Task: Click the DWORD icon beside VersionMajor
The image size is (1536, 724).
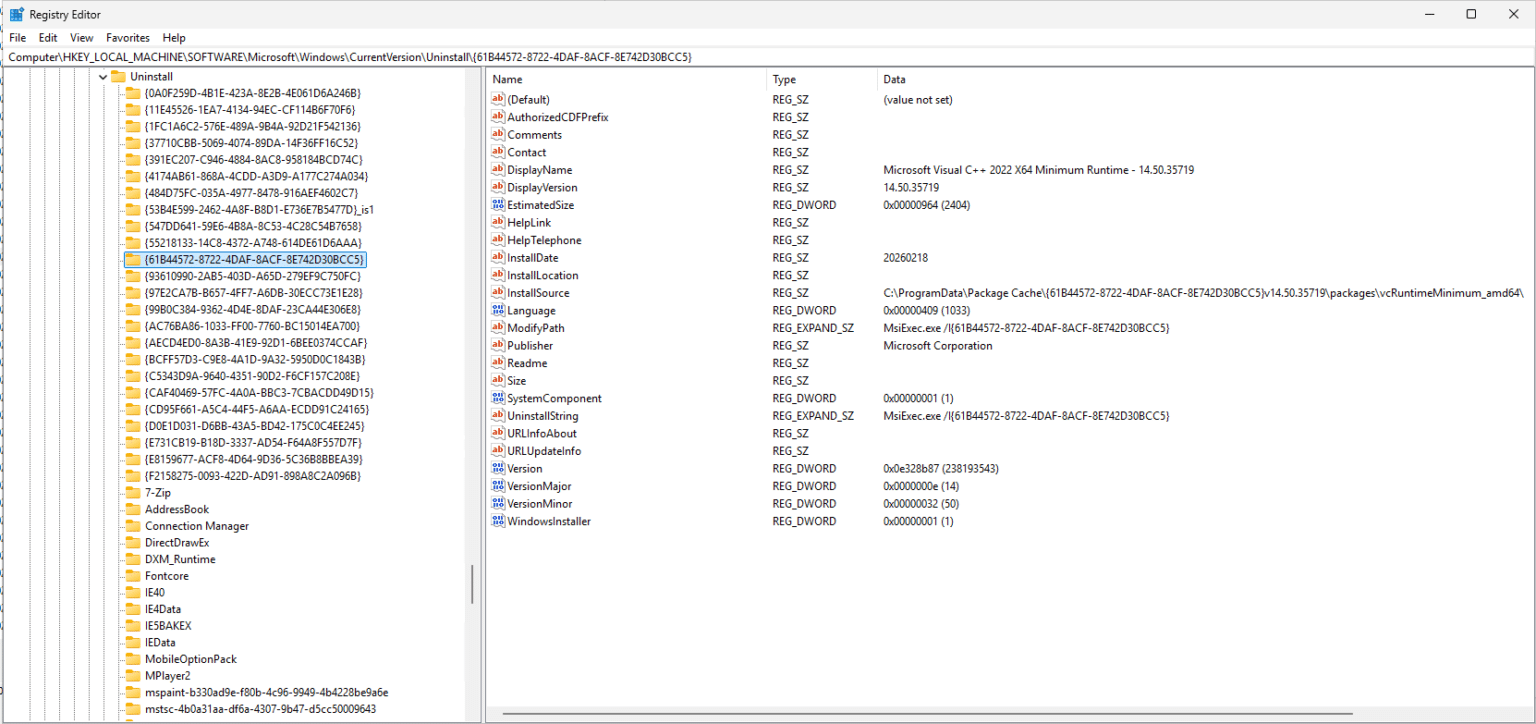Action: 498,486
